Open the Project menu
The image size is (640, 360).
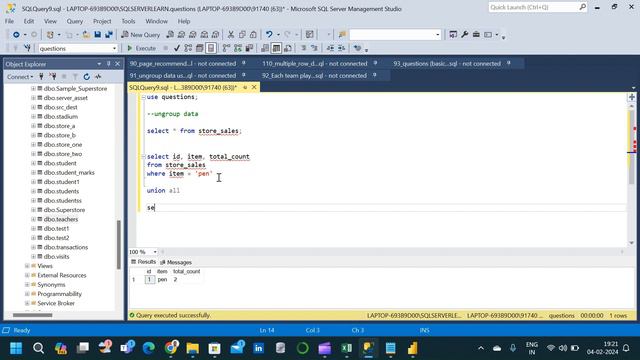(102, 21)
